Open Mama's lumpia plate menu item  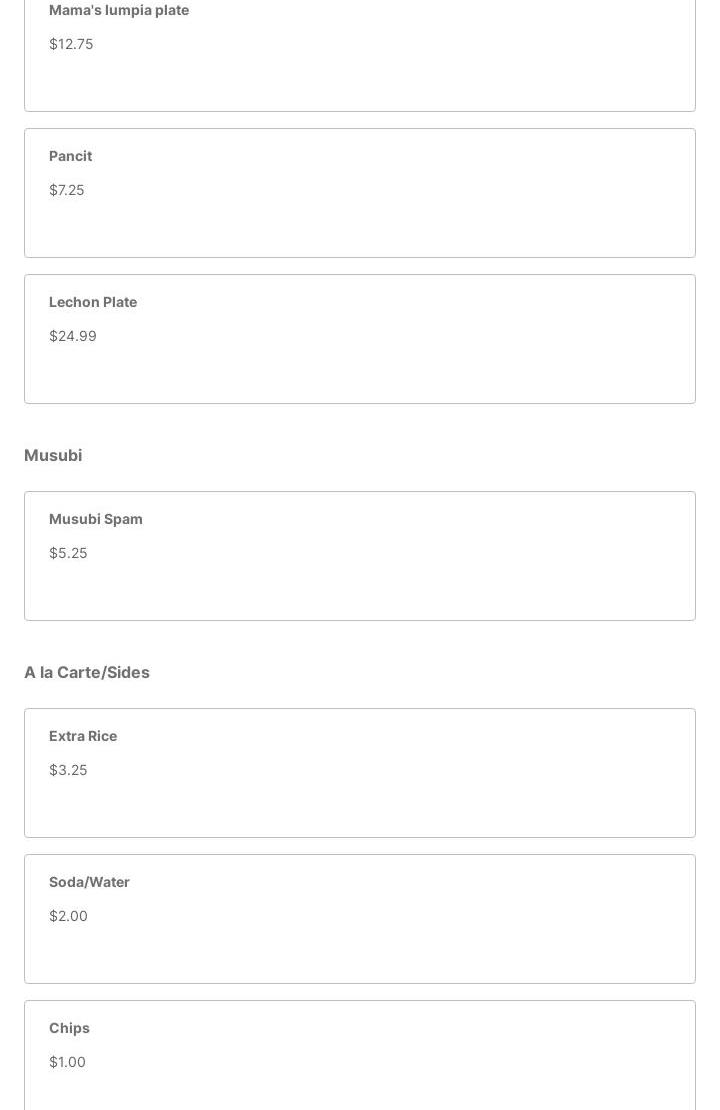point(360,55)
